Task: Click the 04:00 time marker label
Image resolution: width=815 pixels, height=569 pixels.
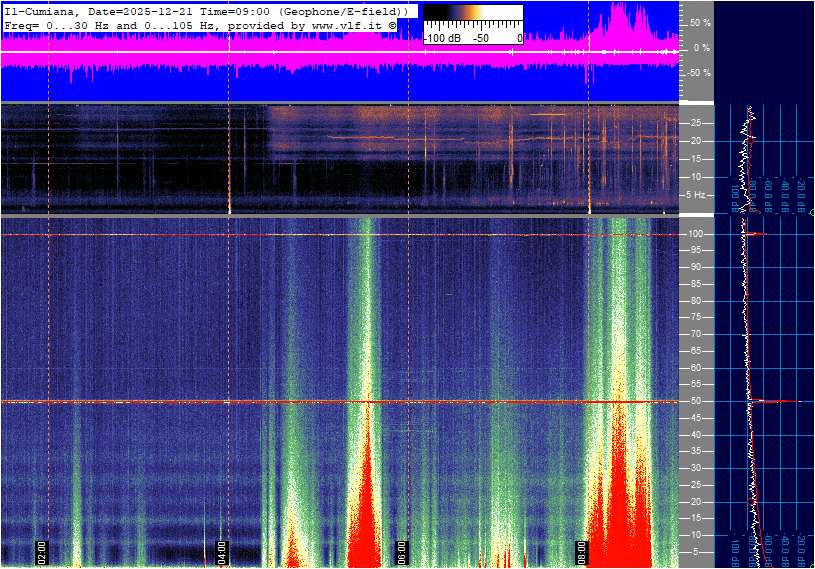Action: (222, 553)
